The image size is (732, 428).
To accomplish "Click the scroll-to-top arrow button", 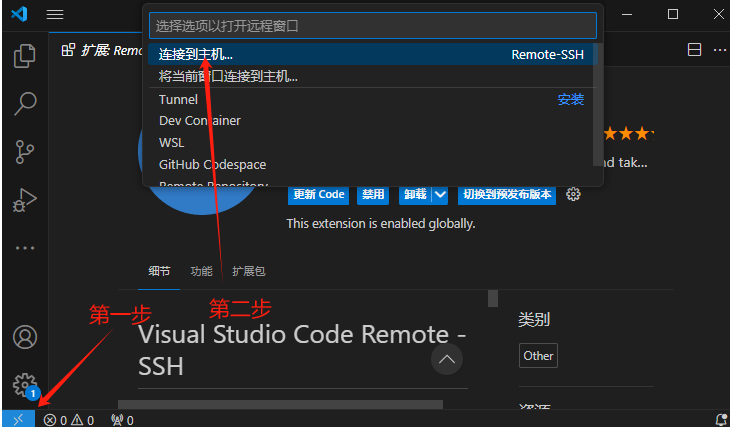I will point(447,359).
